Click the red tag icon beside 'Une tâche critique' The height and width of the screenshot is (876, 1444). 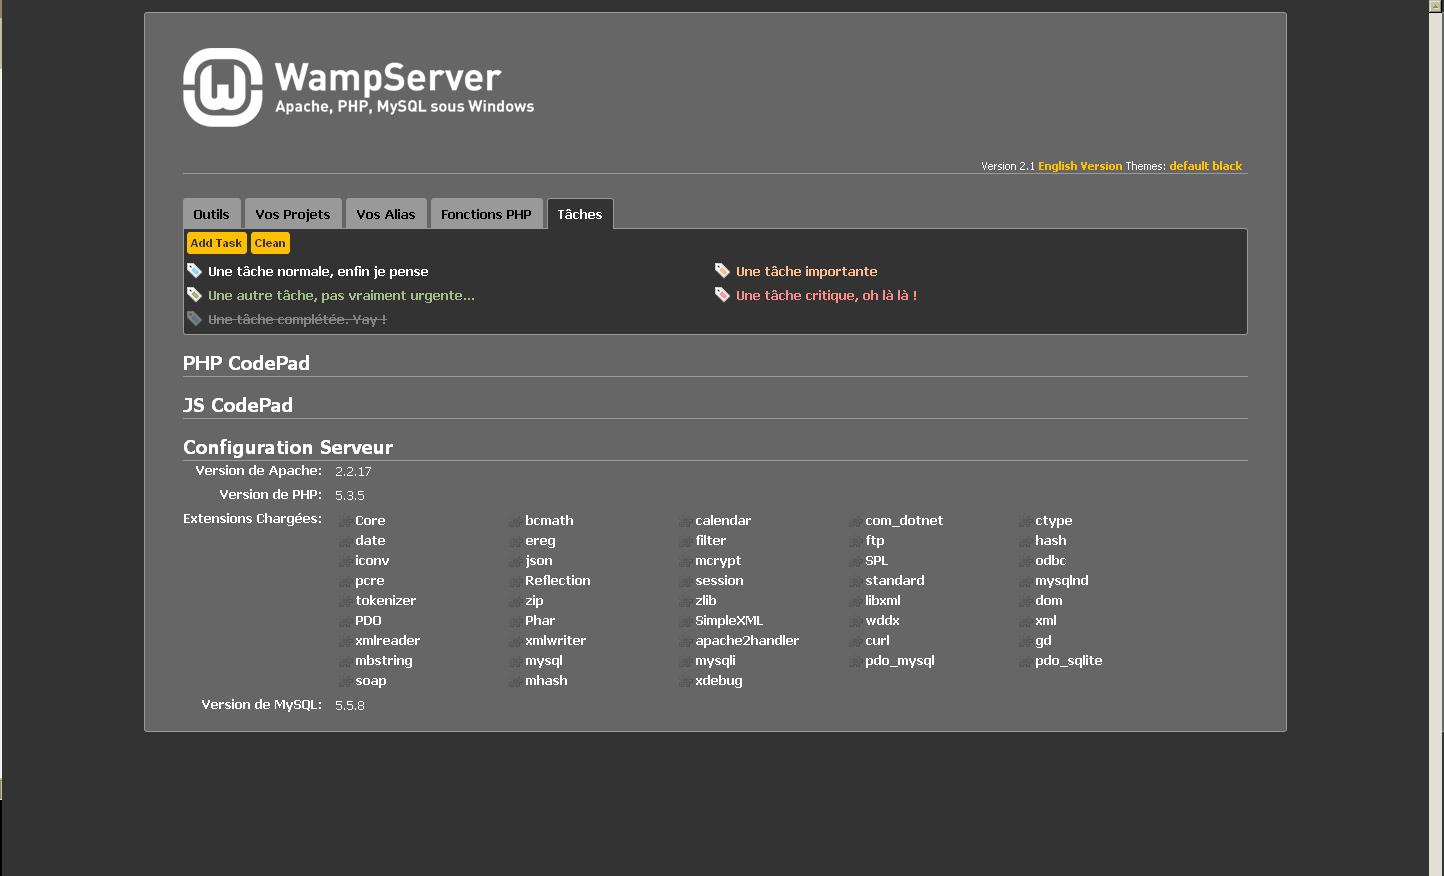pyautogui.click(x=722, y=295)
